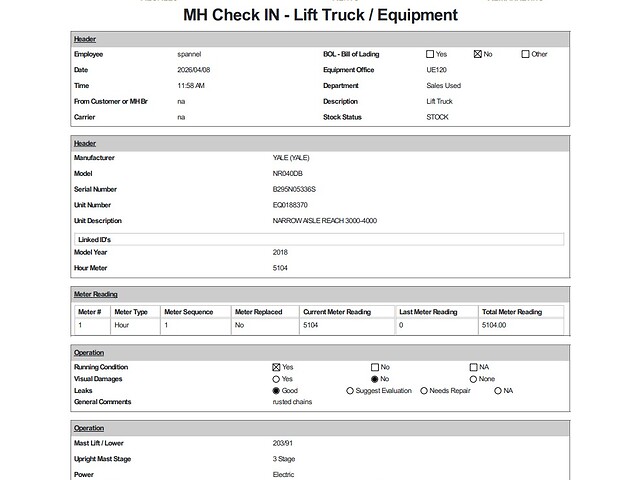Screen dimensions: 640x480
Task: Toggle Running Condition 'Yes' checkbox
Action: pos(276,367)
